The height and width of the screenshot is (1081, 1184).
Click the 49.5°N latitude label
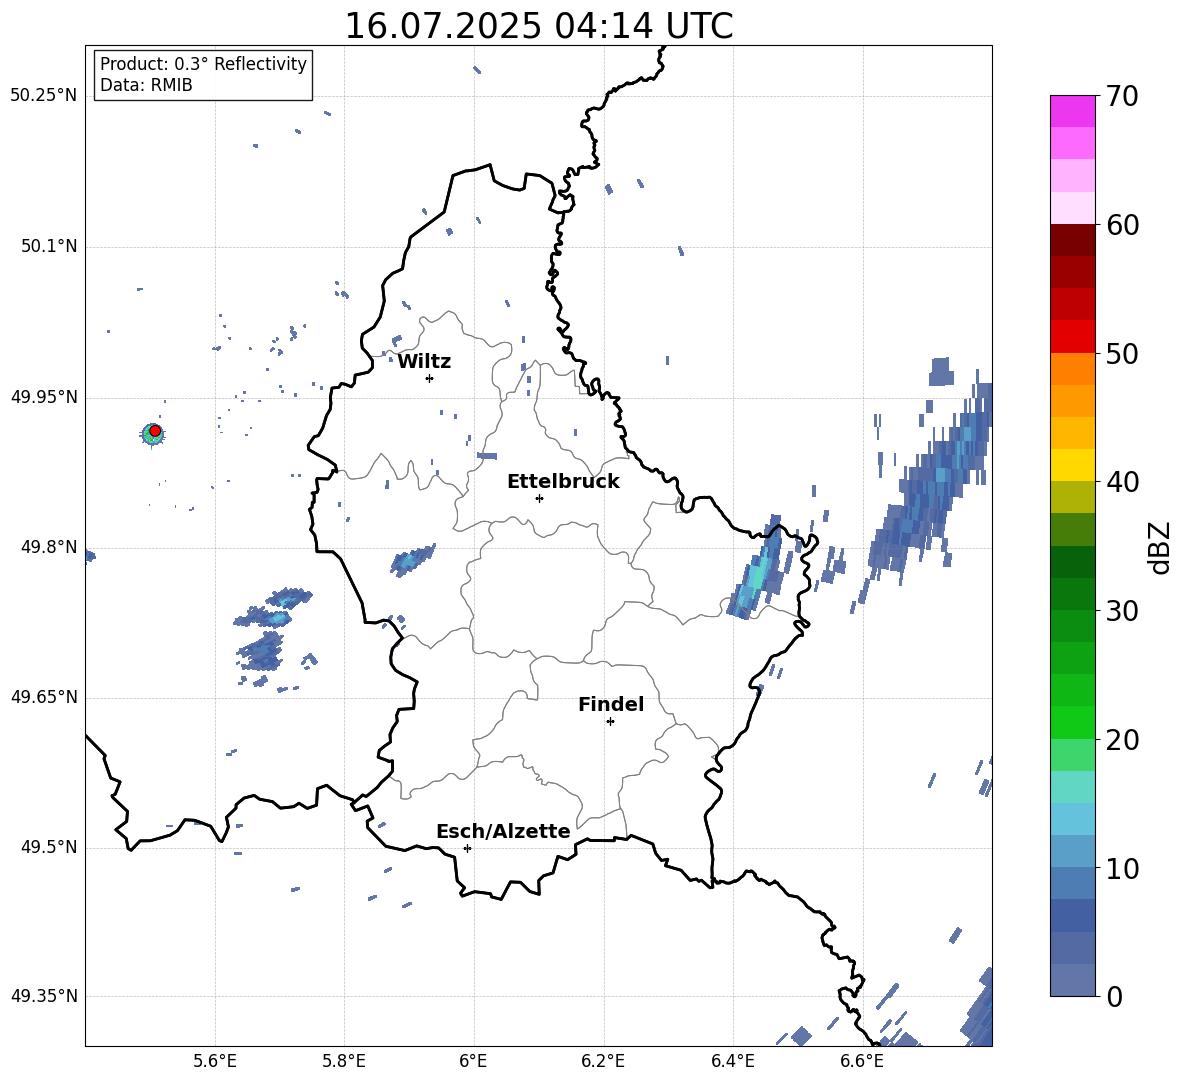coord(49,847)
